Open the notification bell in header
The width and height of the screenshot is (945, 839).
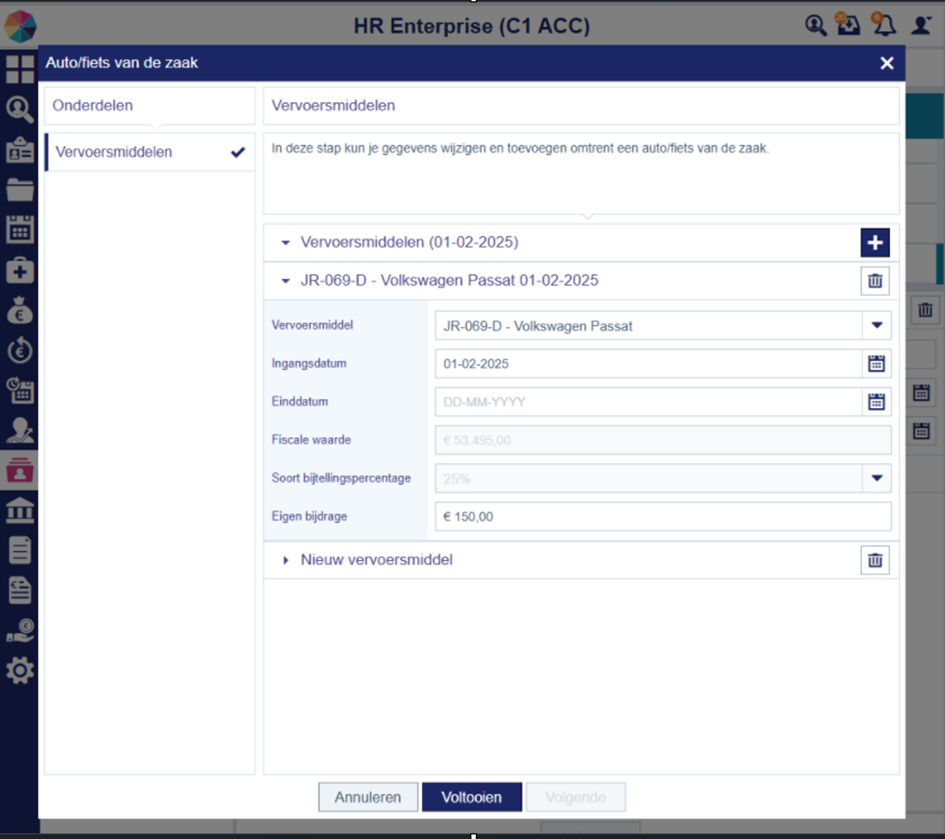point(884,25)
